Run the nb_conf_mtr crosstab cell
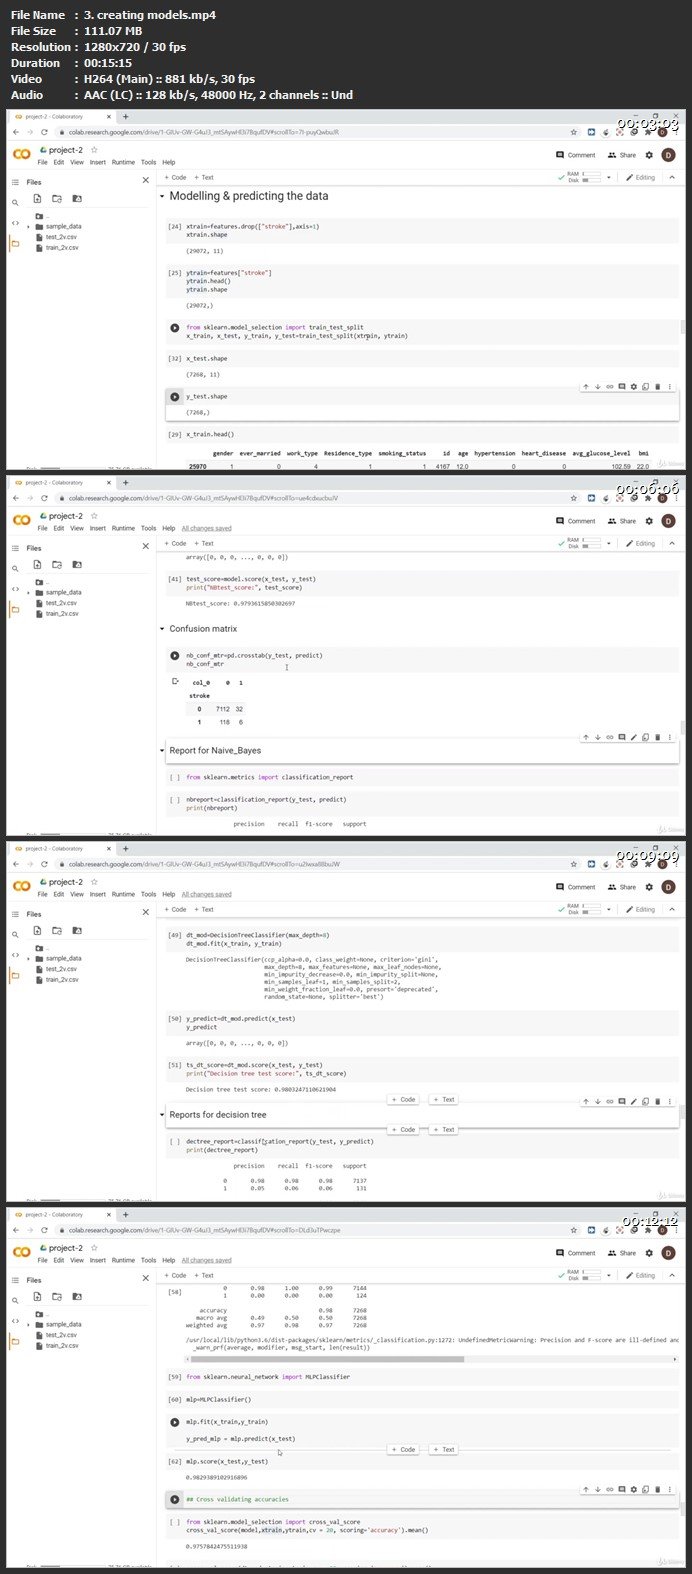Viewport: 692px width, 1574px height. (176, 655)
